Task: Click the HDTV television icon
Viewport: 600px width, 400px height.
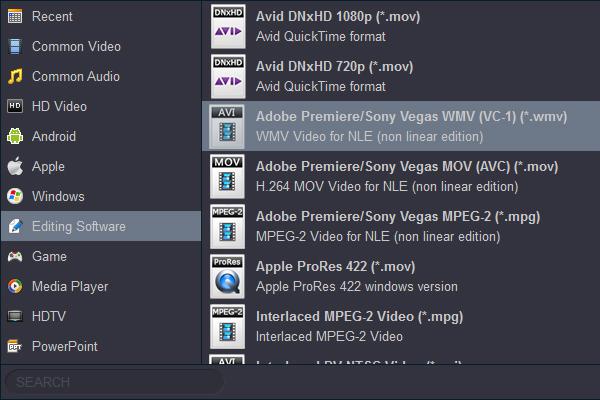Action: pyautogui.click(x=15, y=316)
